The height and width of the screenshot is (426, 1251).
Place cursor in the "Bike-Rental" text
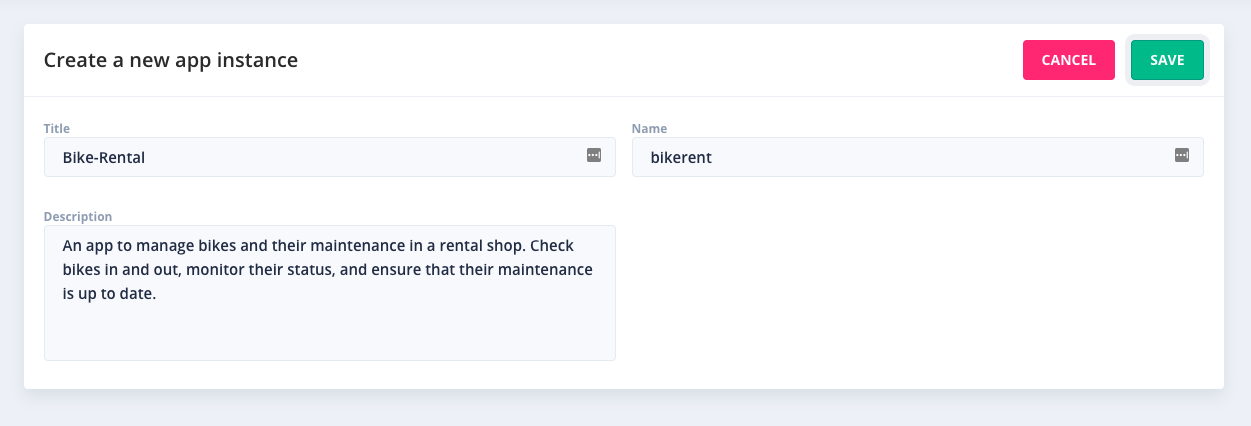[x=104, y=157]
